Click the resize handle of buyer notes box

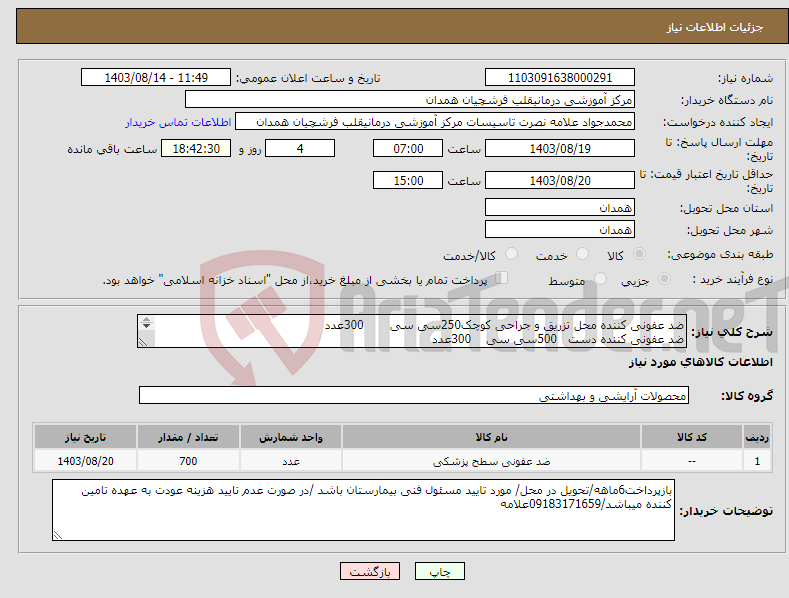58,535
